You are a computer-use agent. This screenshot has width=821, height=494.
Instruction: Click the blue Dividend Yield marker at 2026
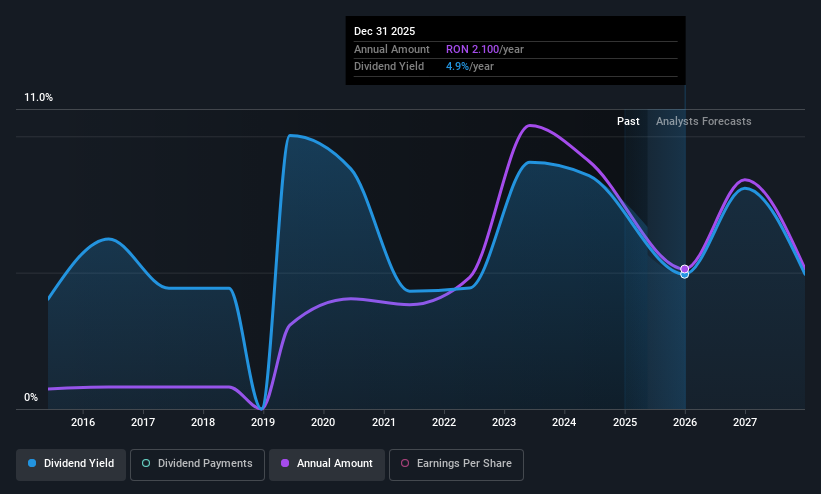tap(684, 275)
